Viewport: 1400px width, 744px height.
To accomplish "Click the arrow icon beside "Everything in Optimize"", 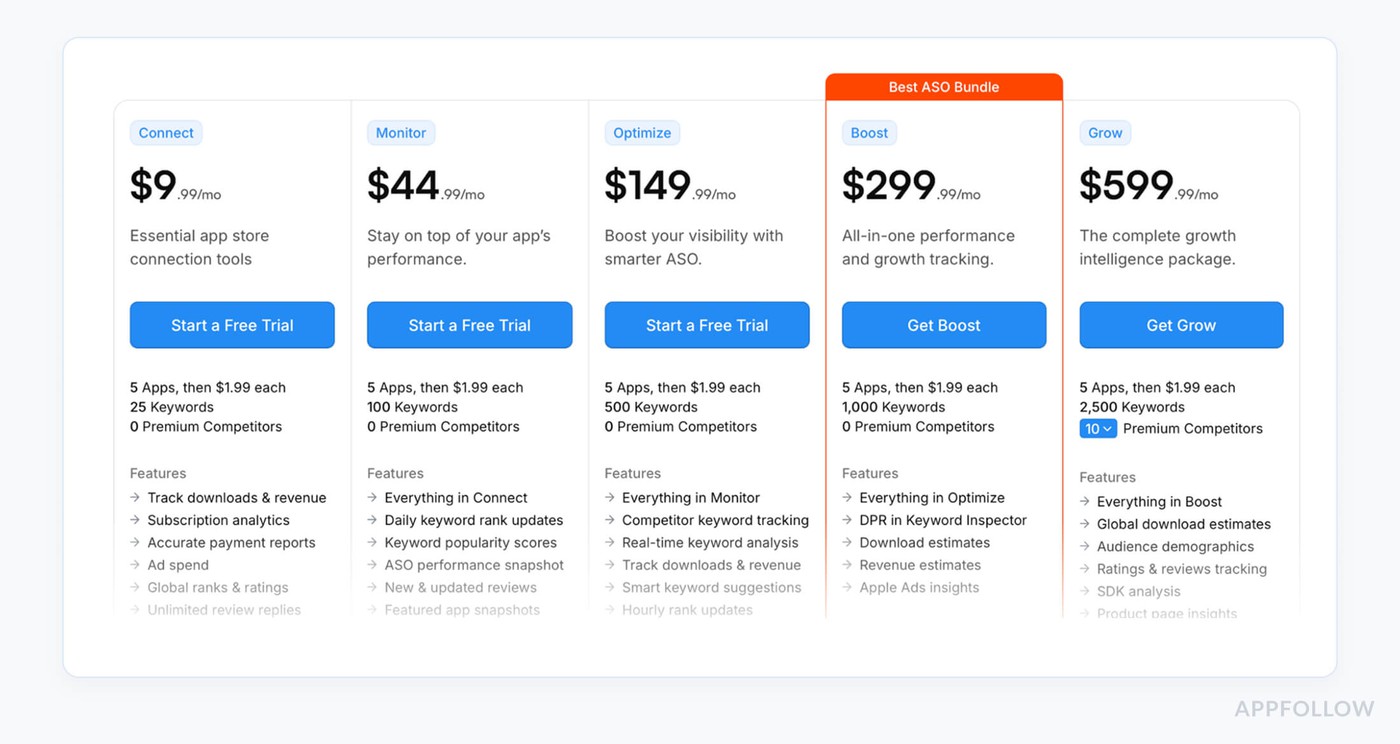I will click(846, 497).
